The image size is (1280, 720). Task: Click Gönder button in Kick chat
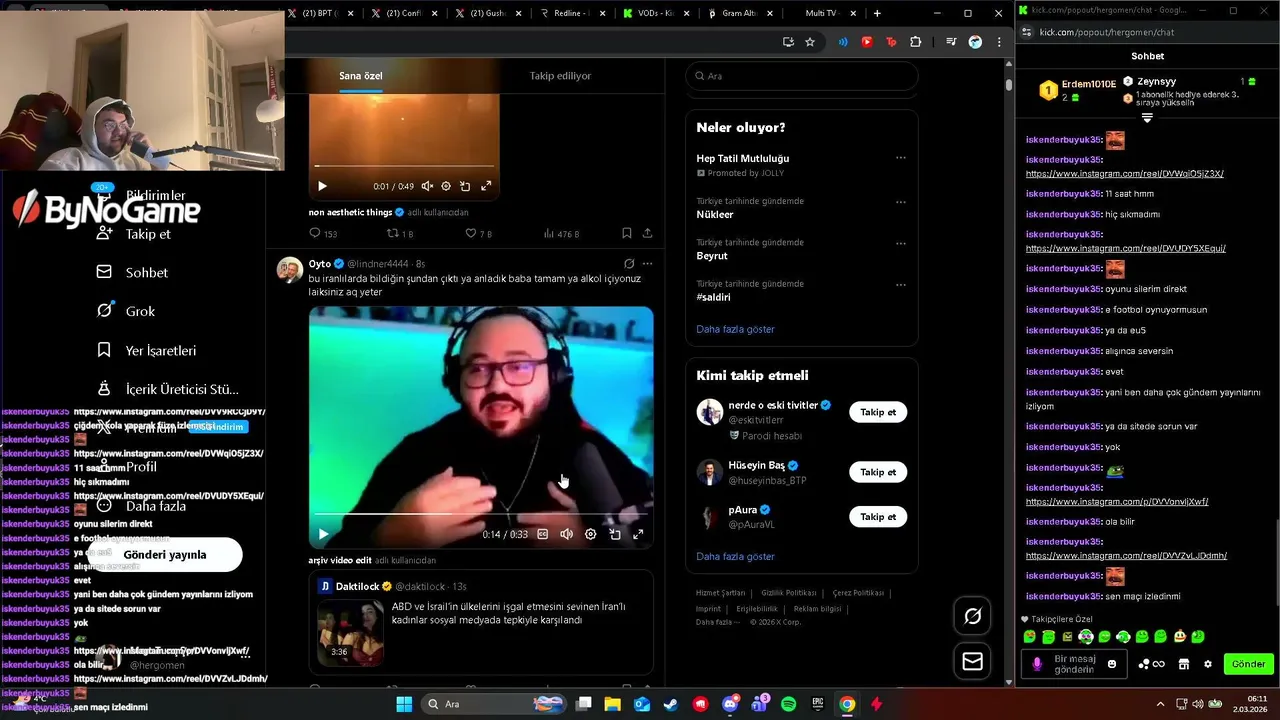pos(1248,664)
